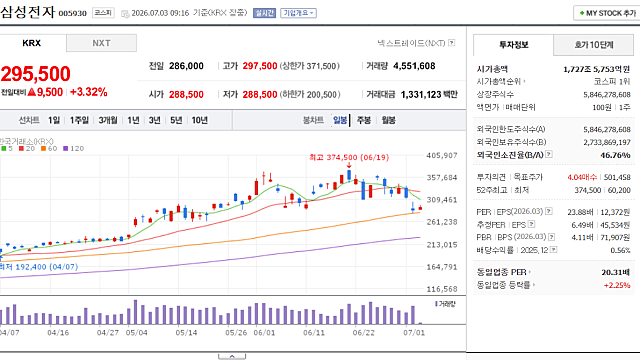Viewport: 640px width, 360px height.
Task: Click help icon beside 추정PER EPS
Action: coord(531,224)
